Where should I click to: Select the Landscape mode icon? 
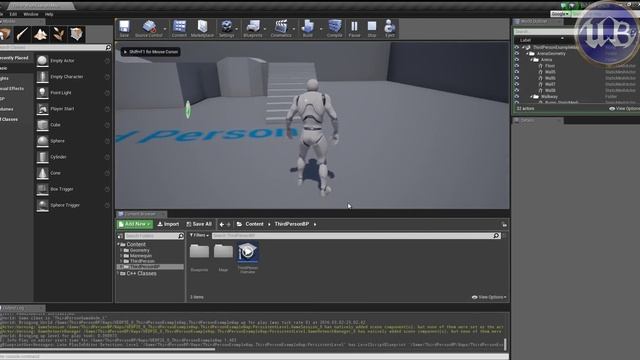(x=40, y=34)
